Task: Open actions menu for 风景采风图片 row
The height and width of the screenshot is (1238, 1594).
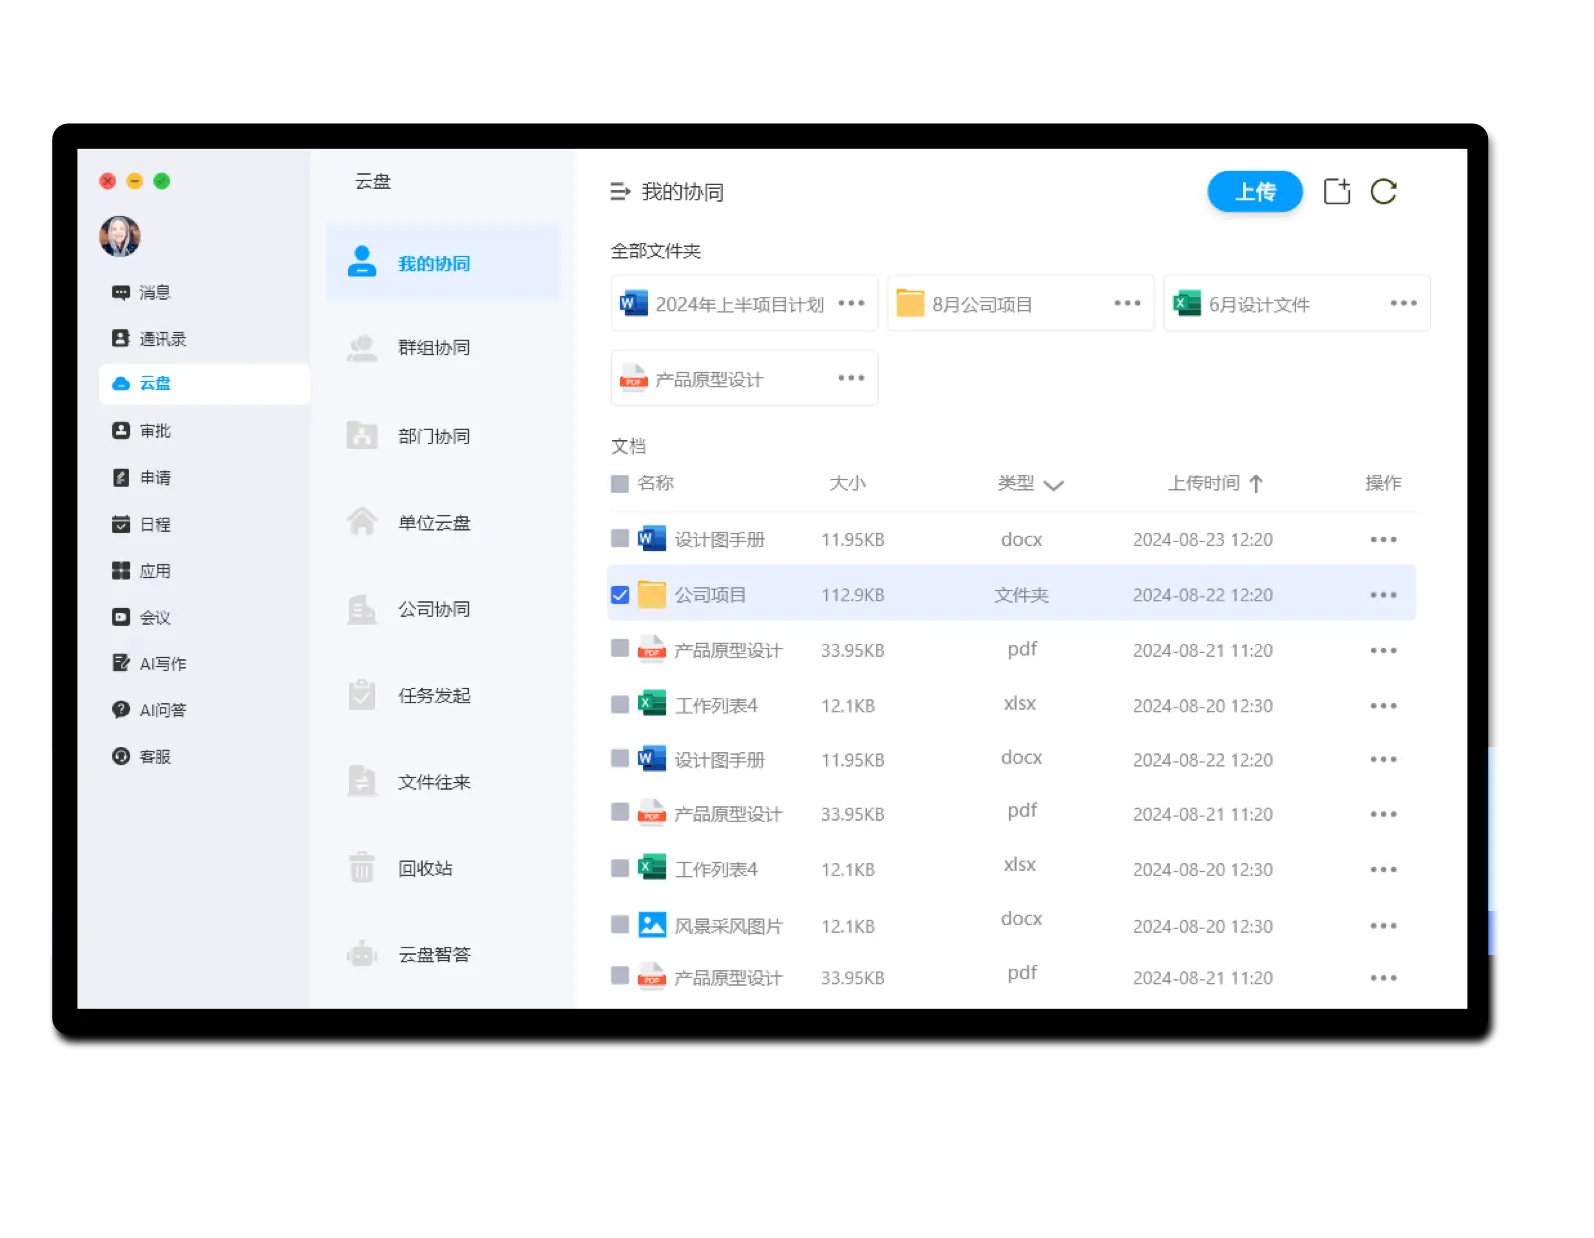Action: (1383, 926)
